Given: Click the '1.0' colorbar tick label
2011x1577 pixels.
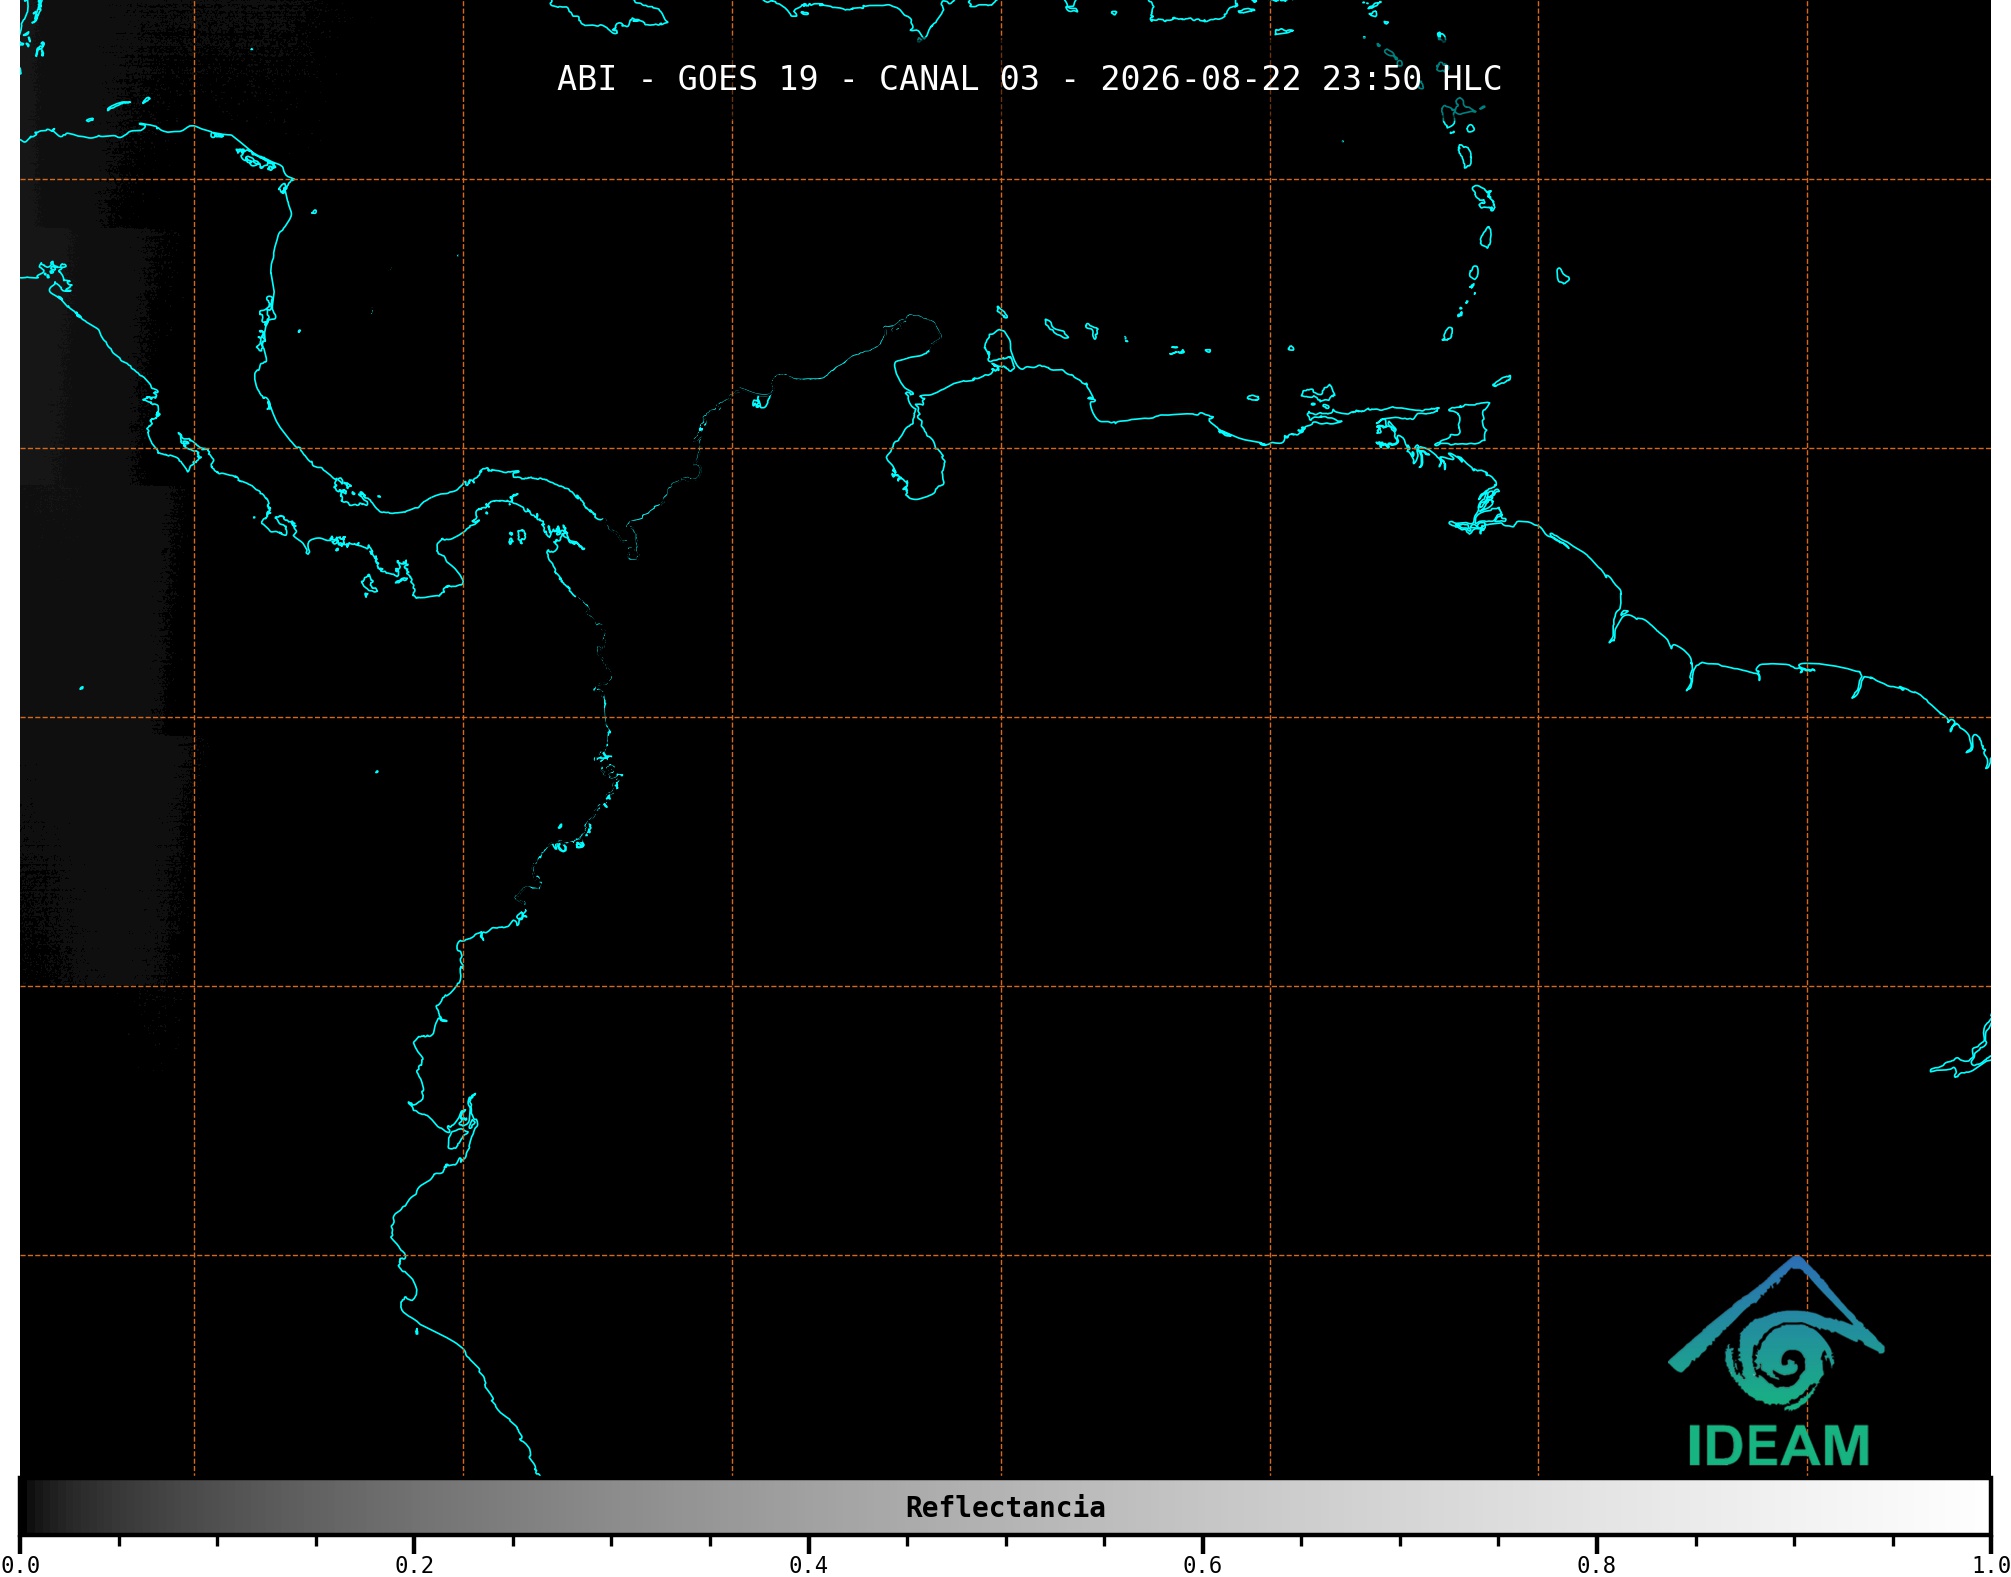Looking at the screenshot, I should [x=1990, y=1565].
